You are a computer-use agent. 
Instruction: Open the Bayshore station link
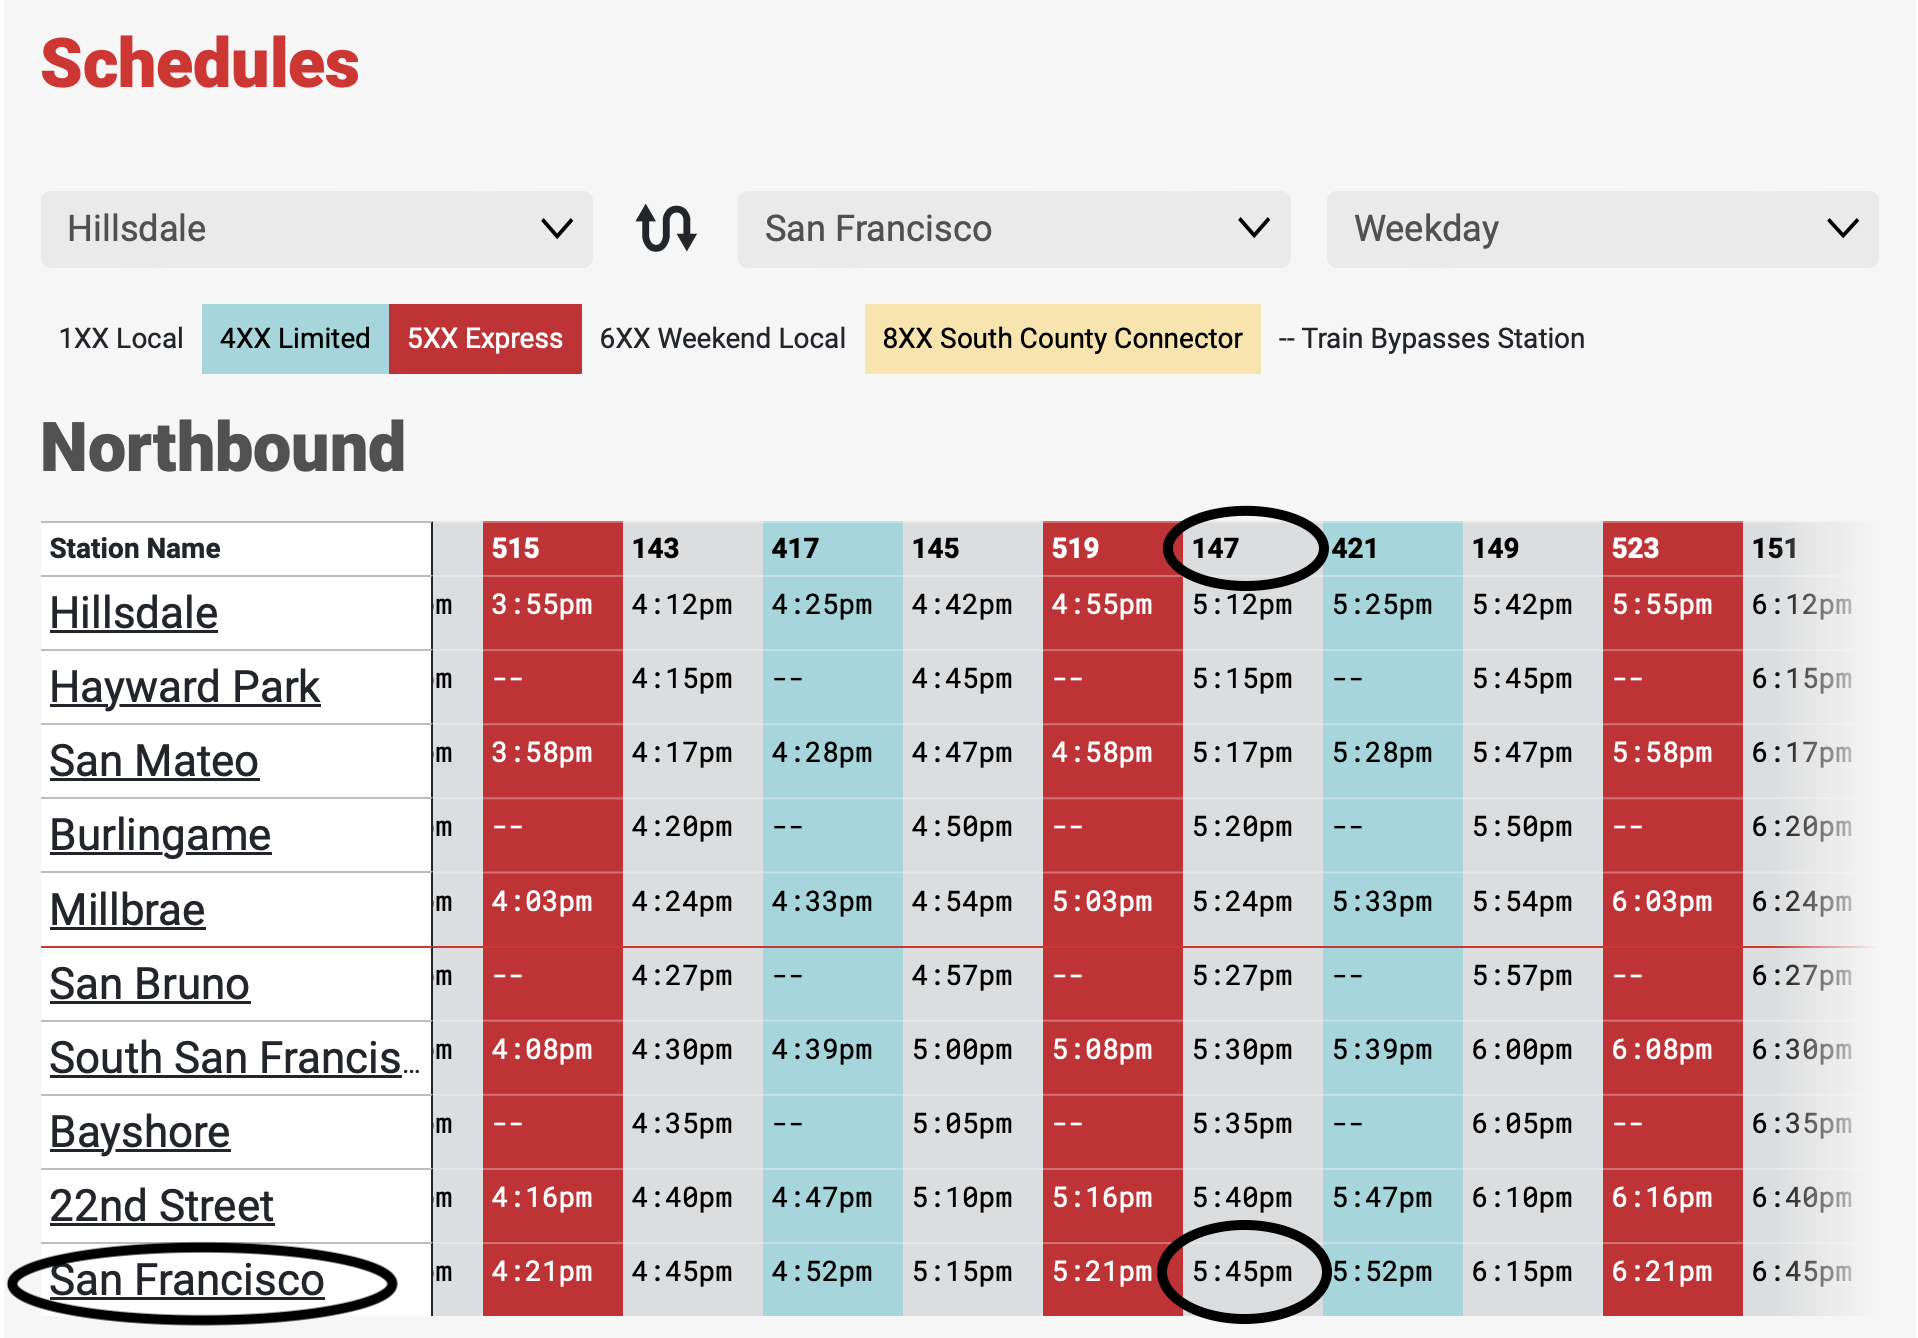point(140,1131)
